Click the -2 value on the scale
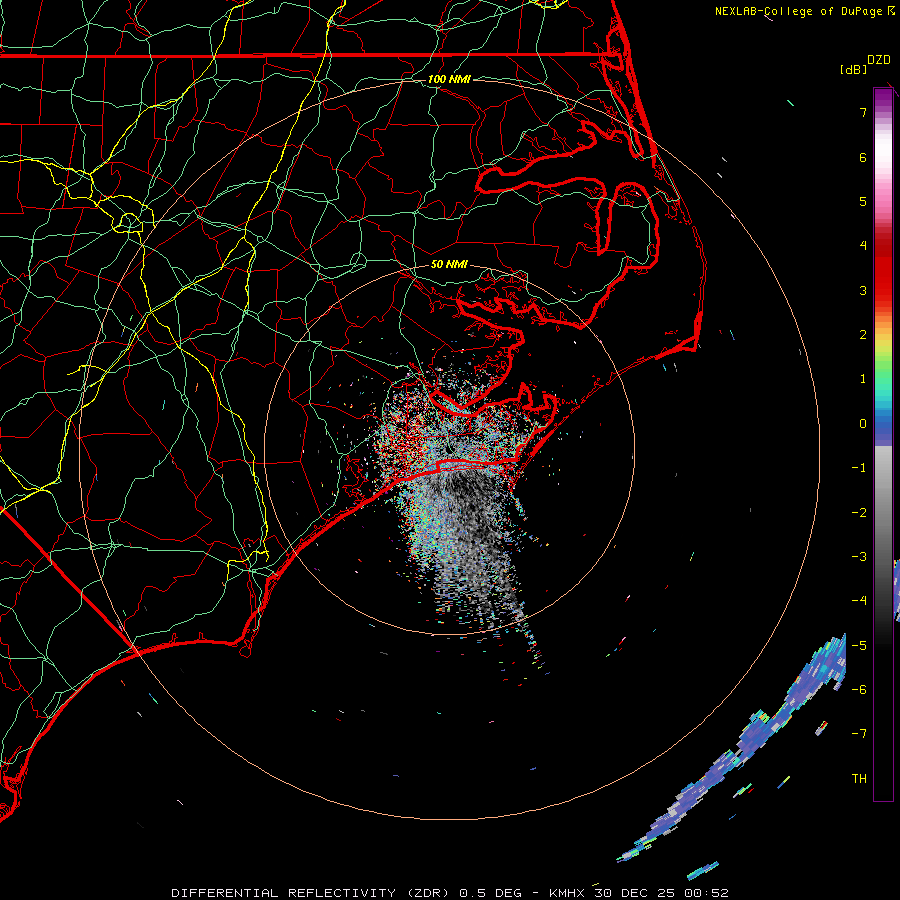 (x=859, y=513)
